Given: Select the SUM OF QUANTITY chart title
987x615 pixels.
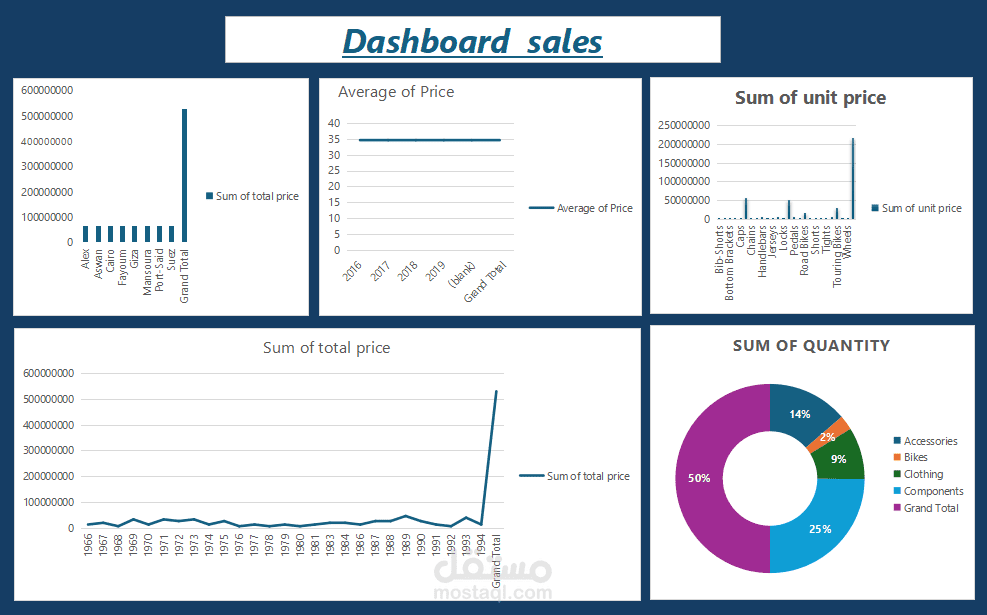Looking at the screenshot, I should (811, 346).
